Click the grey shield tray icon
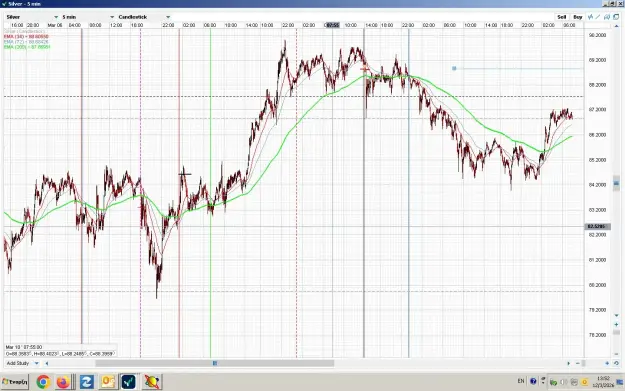Viewport: 625px width, 391px height. [x=574, y=382]
